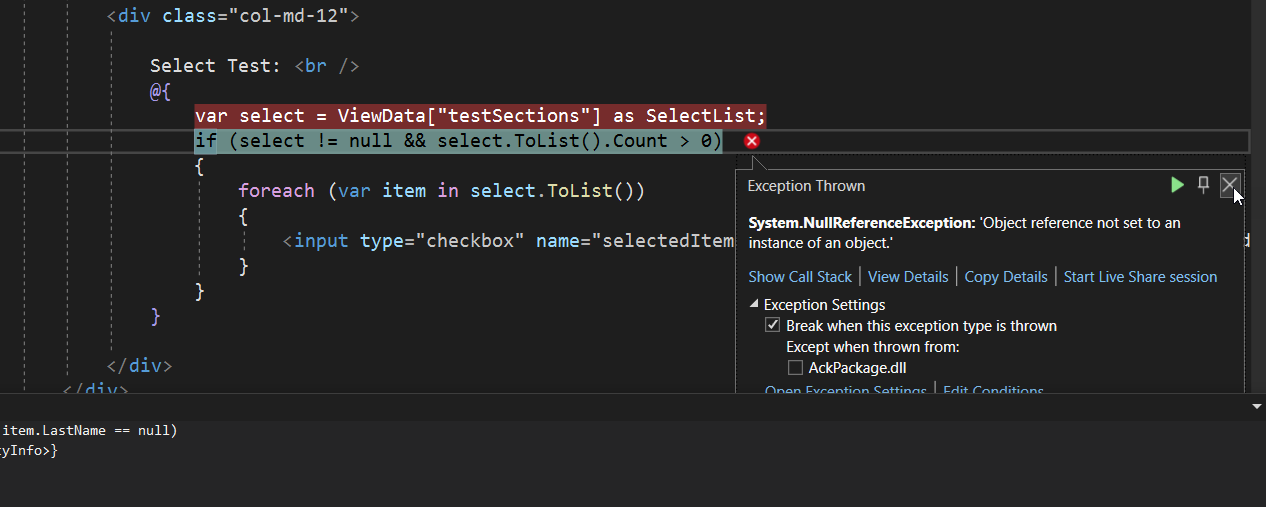Tick the AckPackage.dll checkbox

tap(795, 368)
